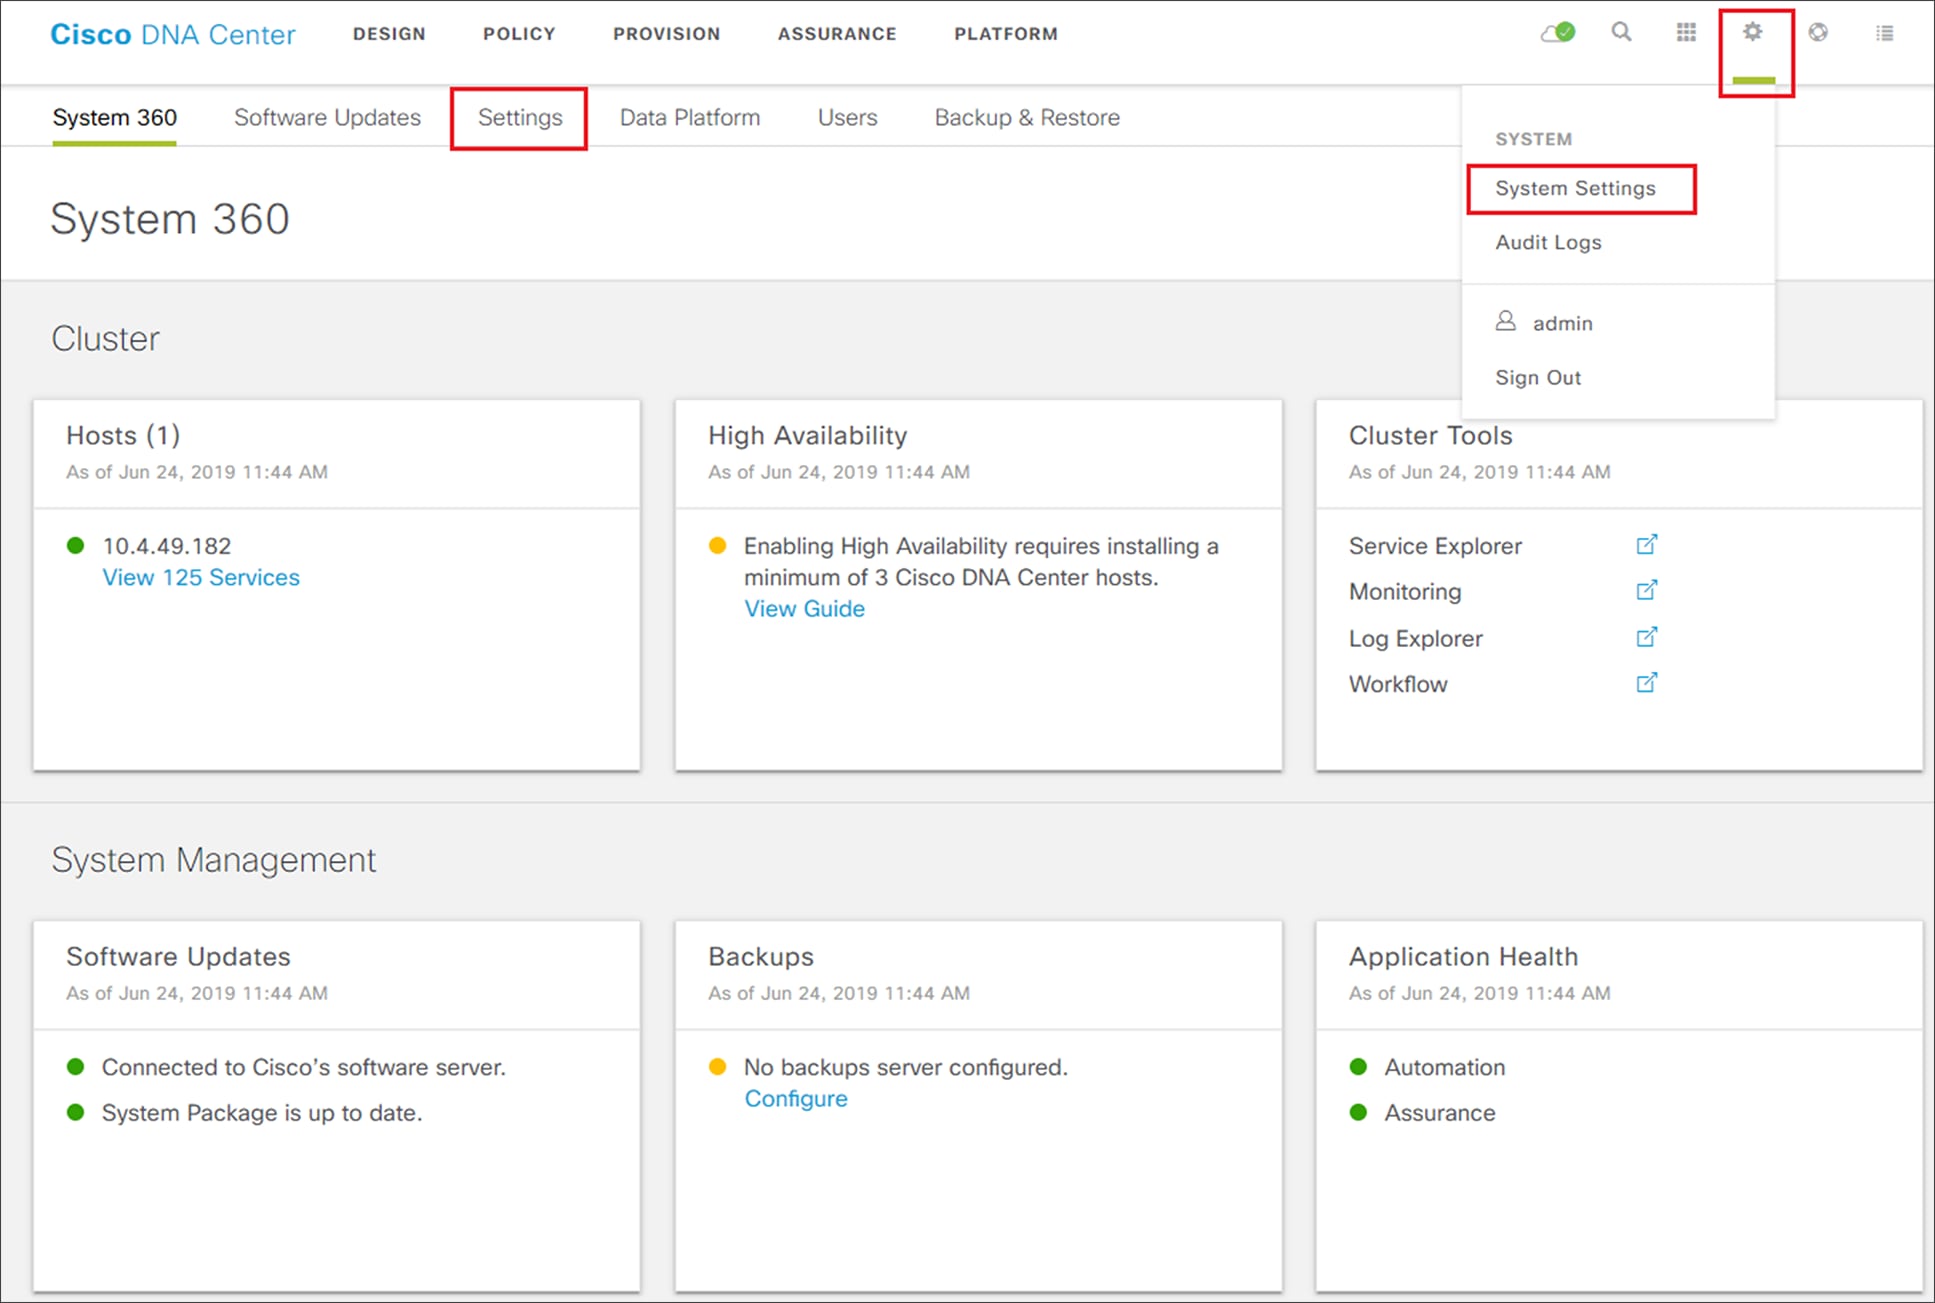This screenshot has height=1303, width=1935.
Task: Open the search magnifier icon
Action: tap(1621, 32)
